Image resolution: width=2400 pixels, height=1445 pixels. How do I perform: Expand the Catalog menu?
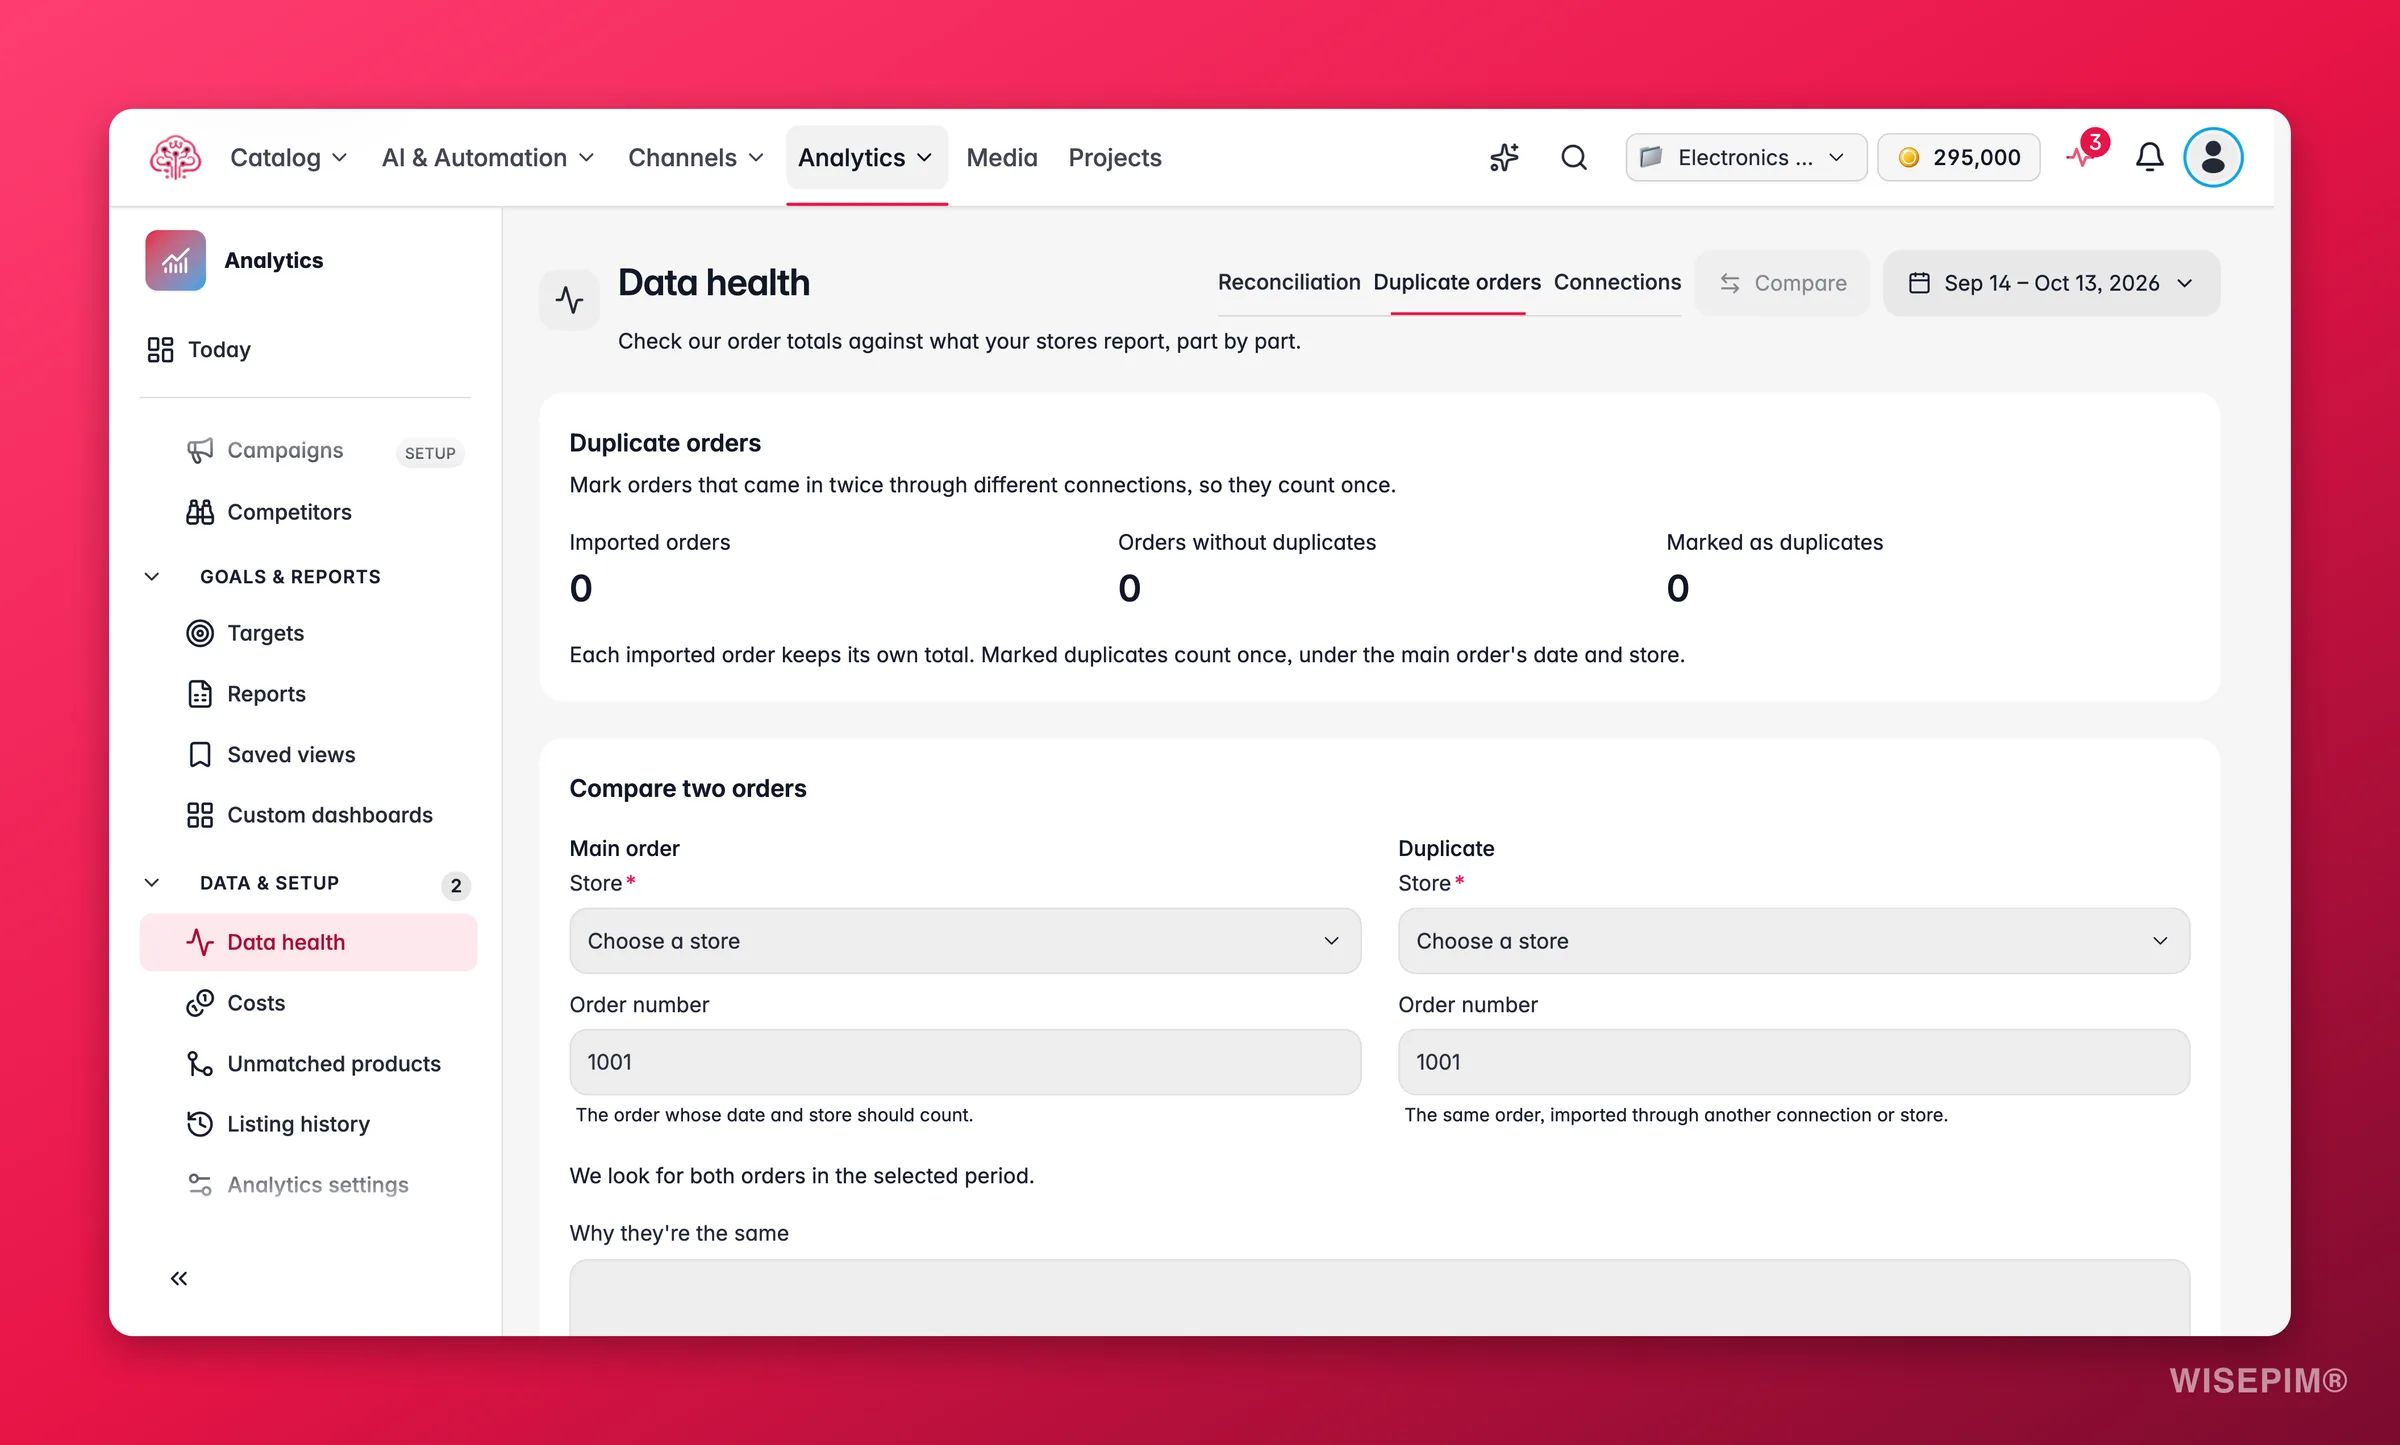click(x=289, y=158)
